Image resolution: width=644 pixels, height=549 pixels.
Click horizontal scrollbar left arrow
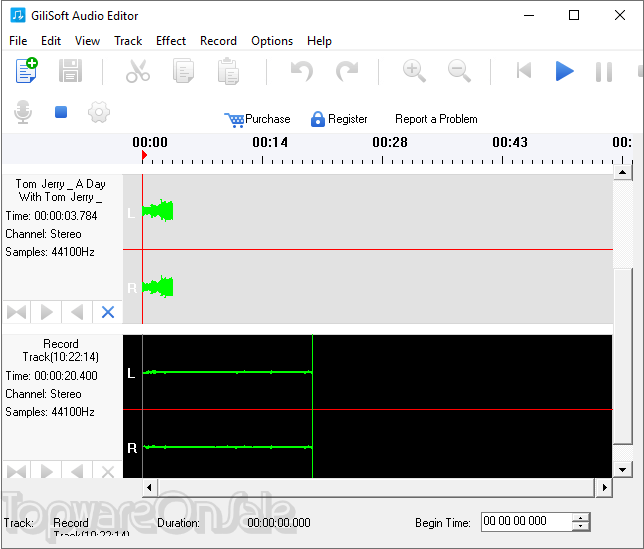149,487
